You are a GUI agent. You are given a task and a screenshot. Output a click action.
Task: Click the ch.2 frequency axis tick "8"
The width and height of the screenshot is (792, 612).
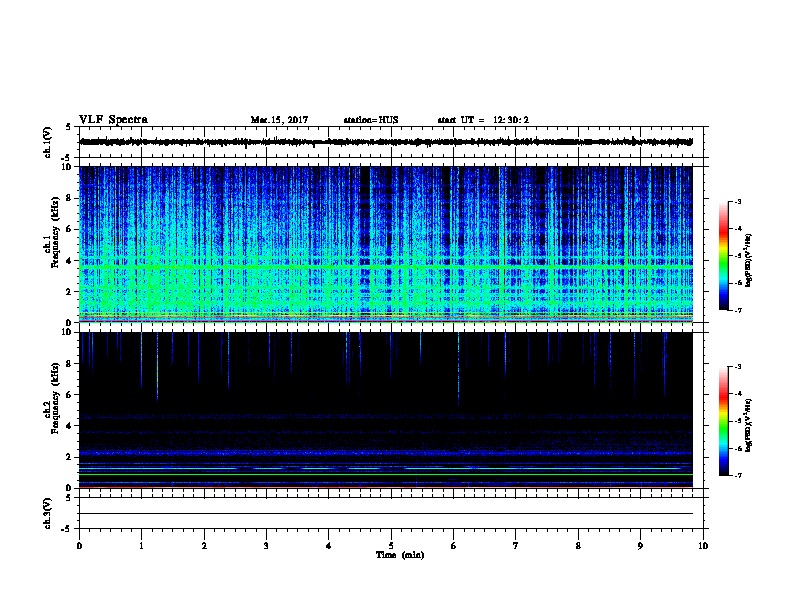(x=69, y=364)
